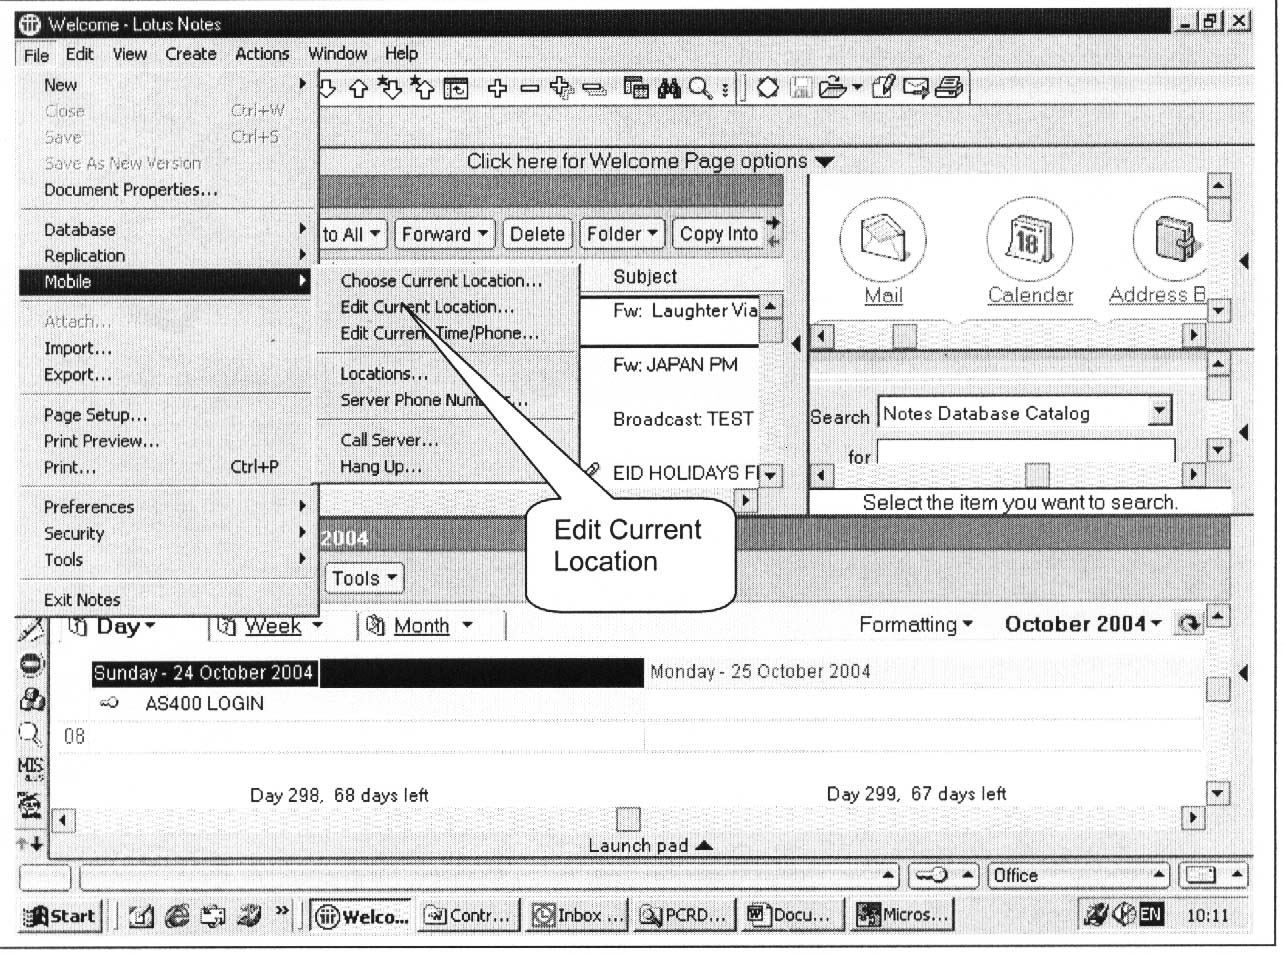Select the magnifying glass zoom toolbar icon
This screenshot has width=1285, height=956.
tap(698, 88)
